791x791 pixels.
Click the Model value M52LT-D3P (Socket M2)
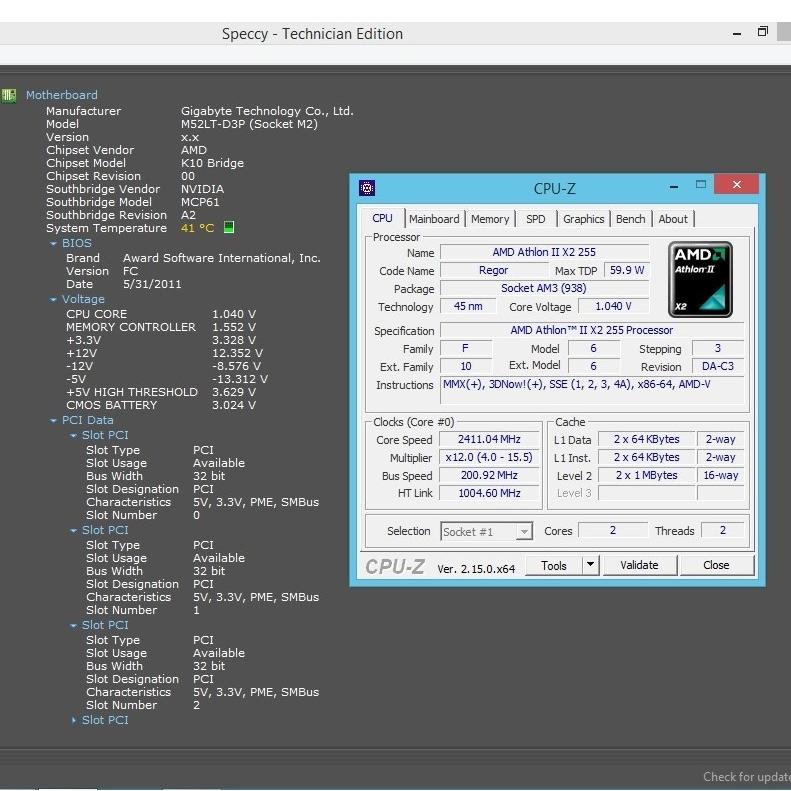249,124
